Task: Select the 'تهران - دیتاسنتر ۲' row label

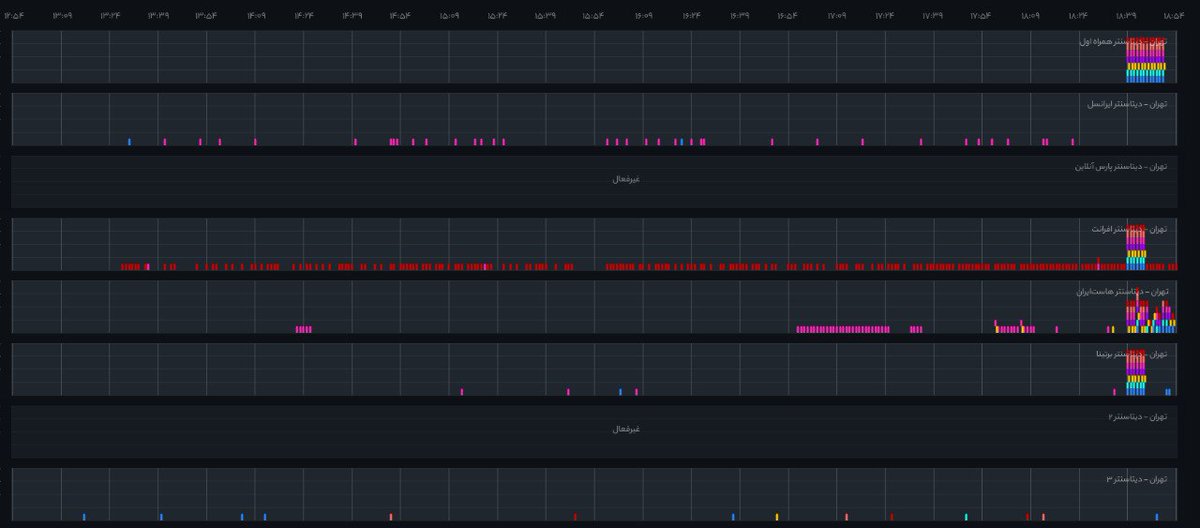Action: click(1137, 416)
